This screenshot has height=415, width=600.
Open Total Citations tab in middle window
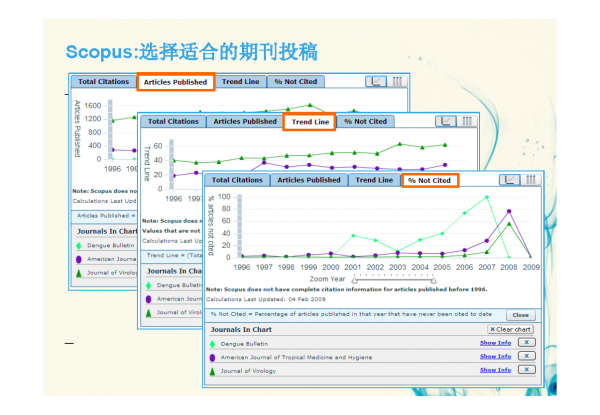coord(173,122)
